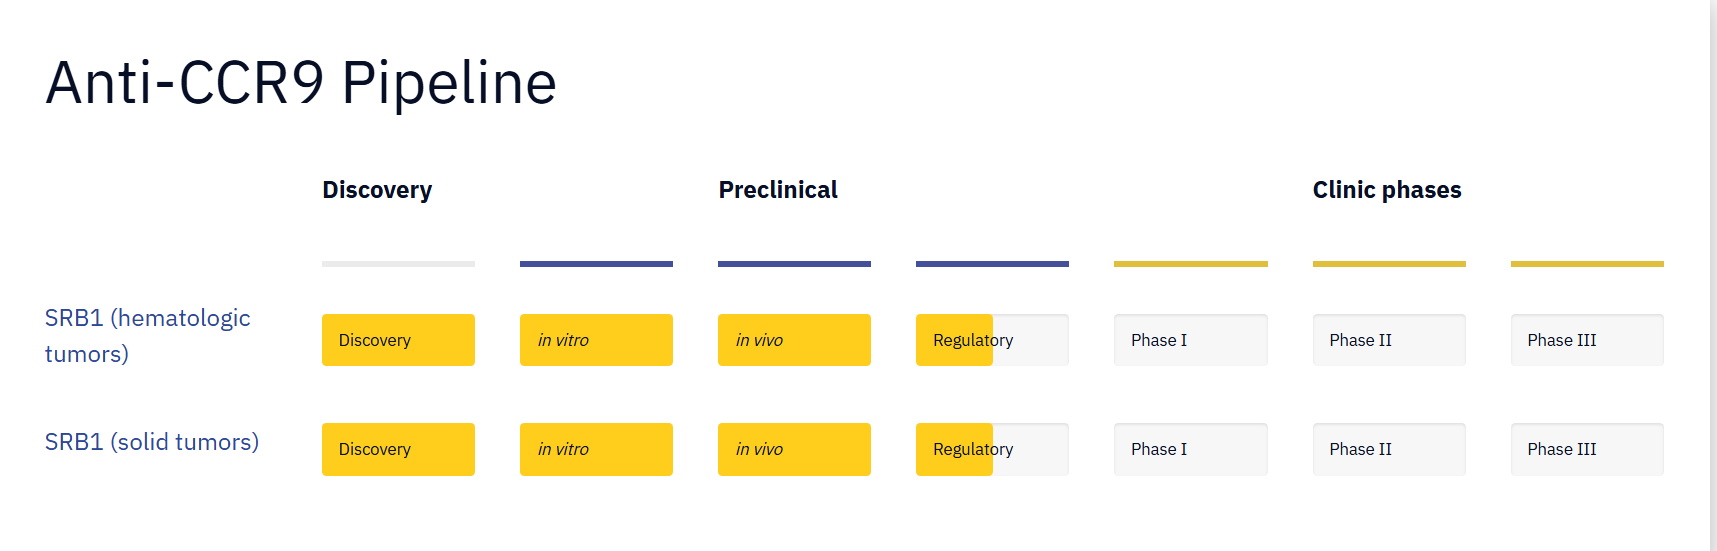Select in vivo stage for solid tumors
This screenshot has width=1717, height=551.
click(794, 449)
